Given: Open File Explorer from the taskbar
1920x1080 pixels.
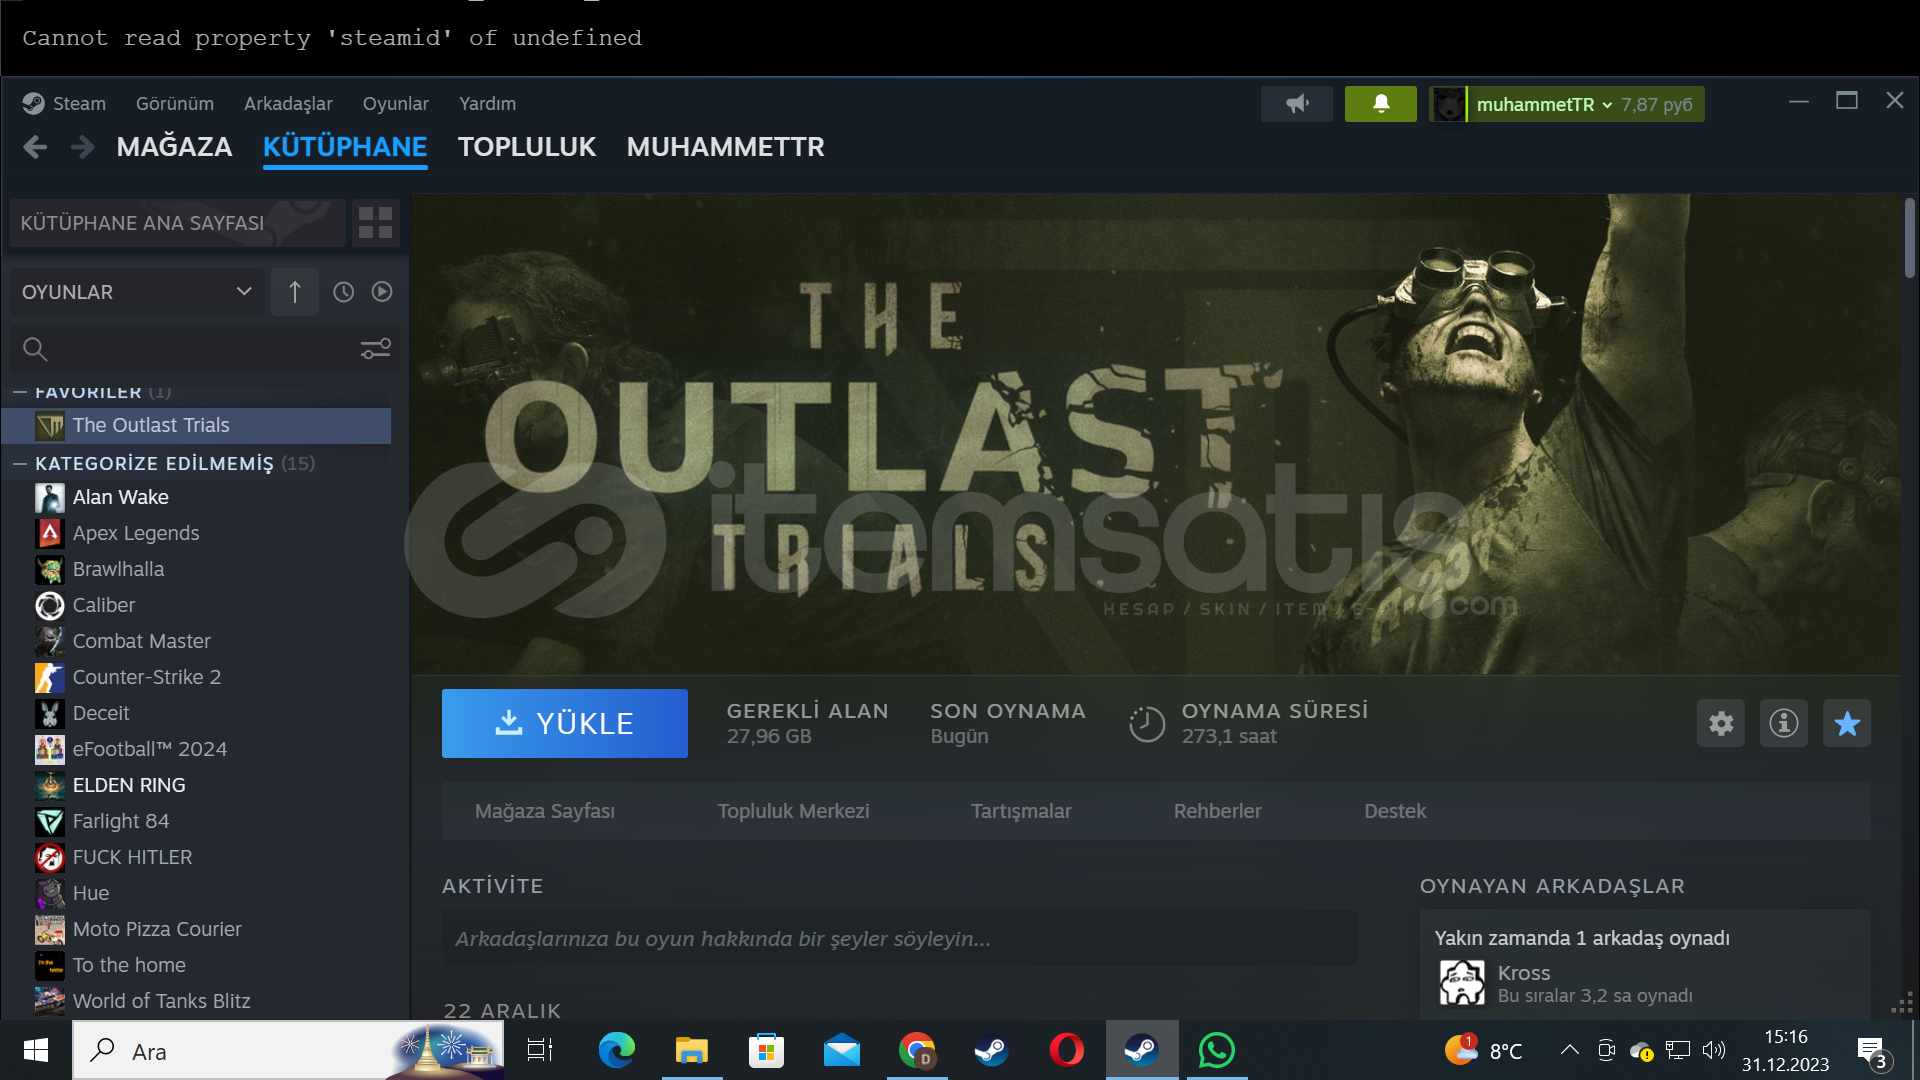Looking at the screenshot, I should [x=691, y=1050].
